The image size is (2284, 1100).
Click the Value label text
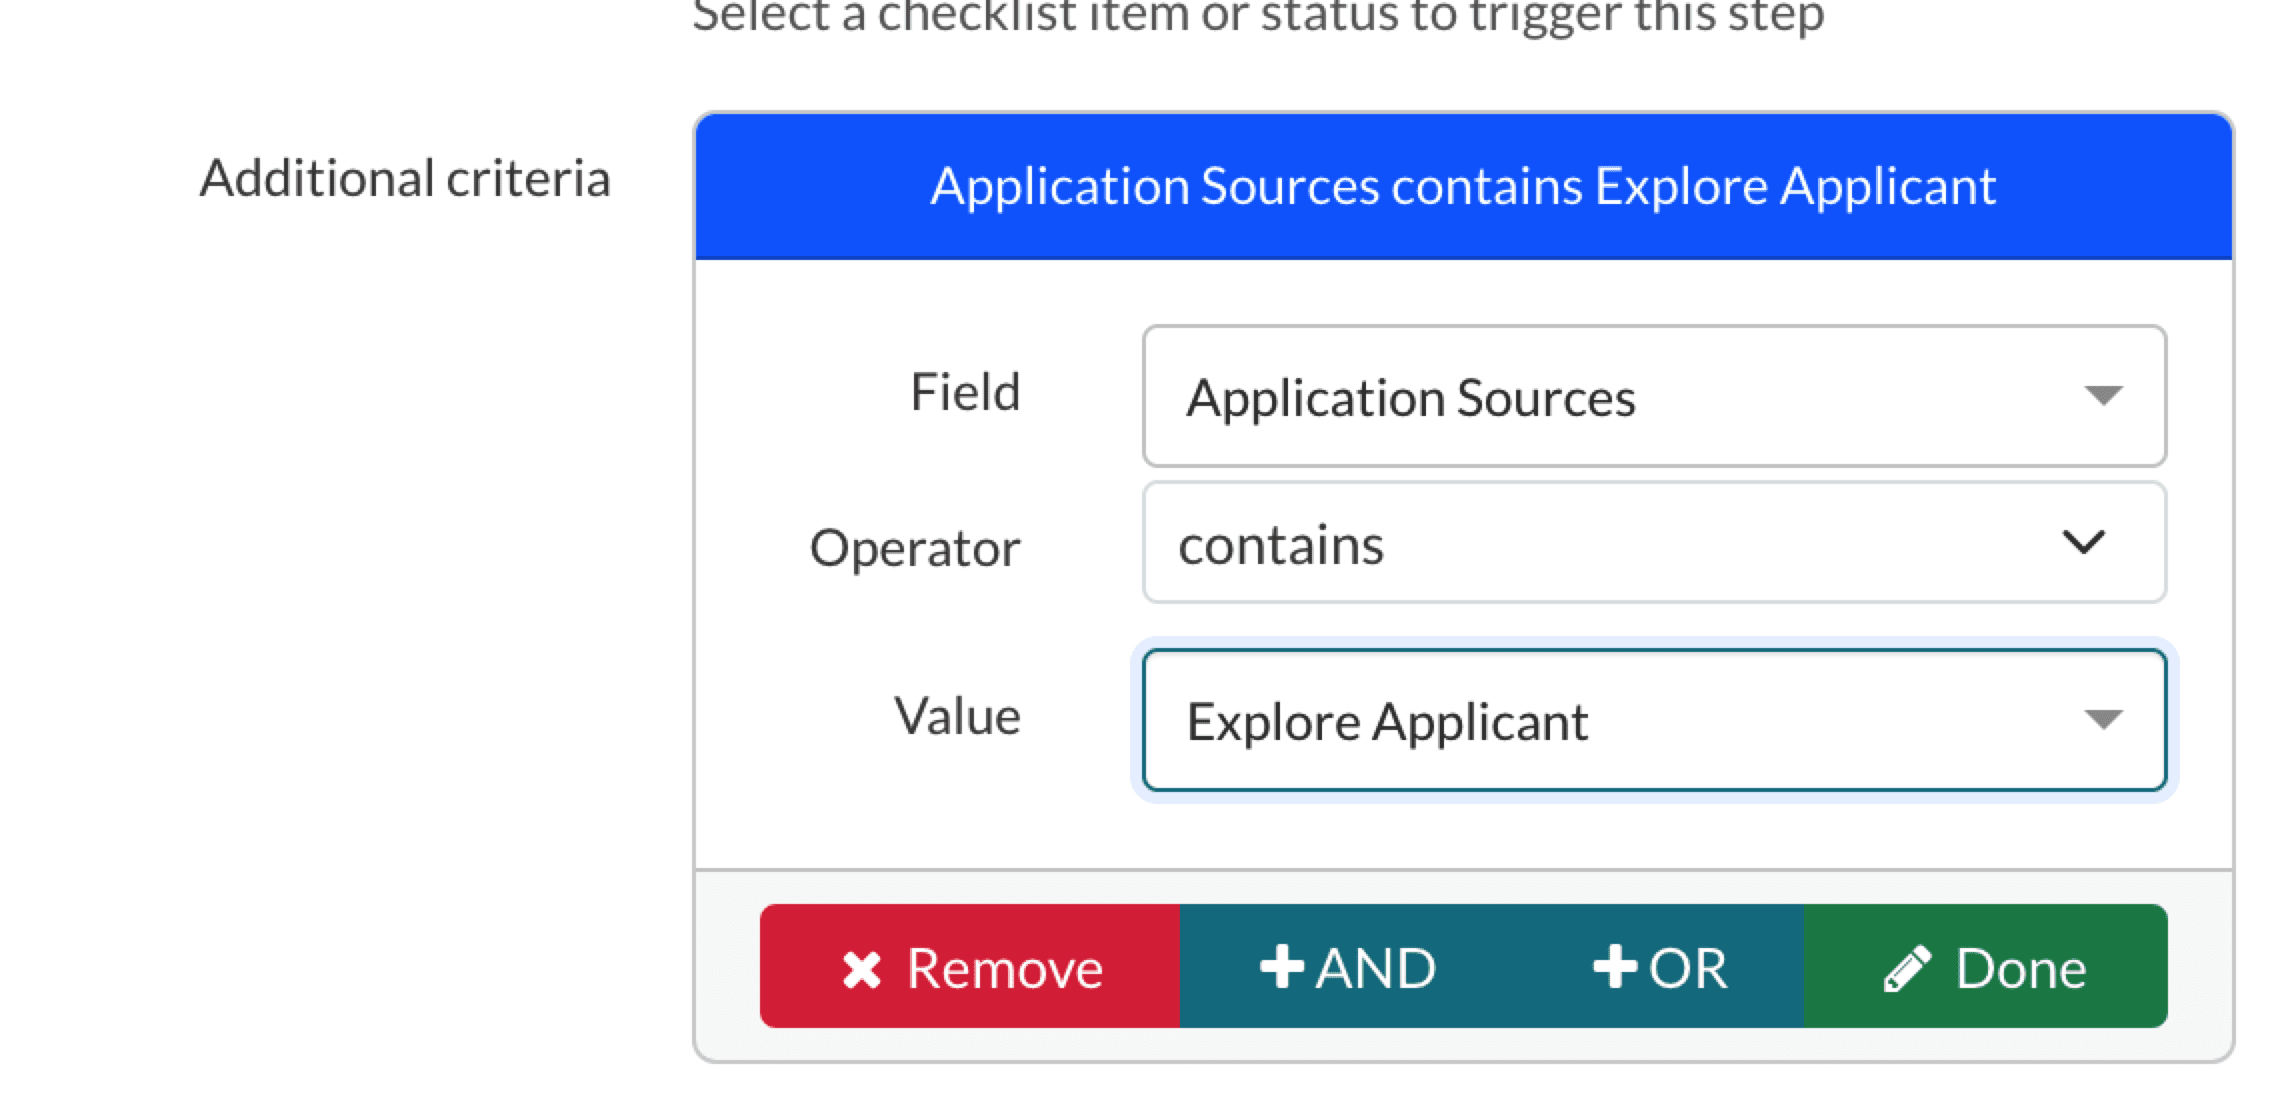pos(957,716)
